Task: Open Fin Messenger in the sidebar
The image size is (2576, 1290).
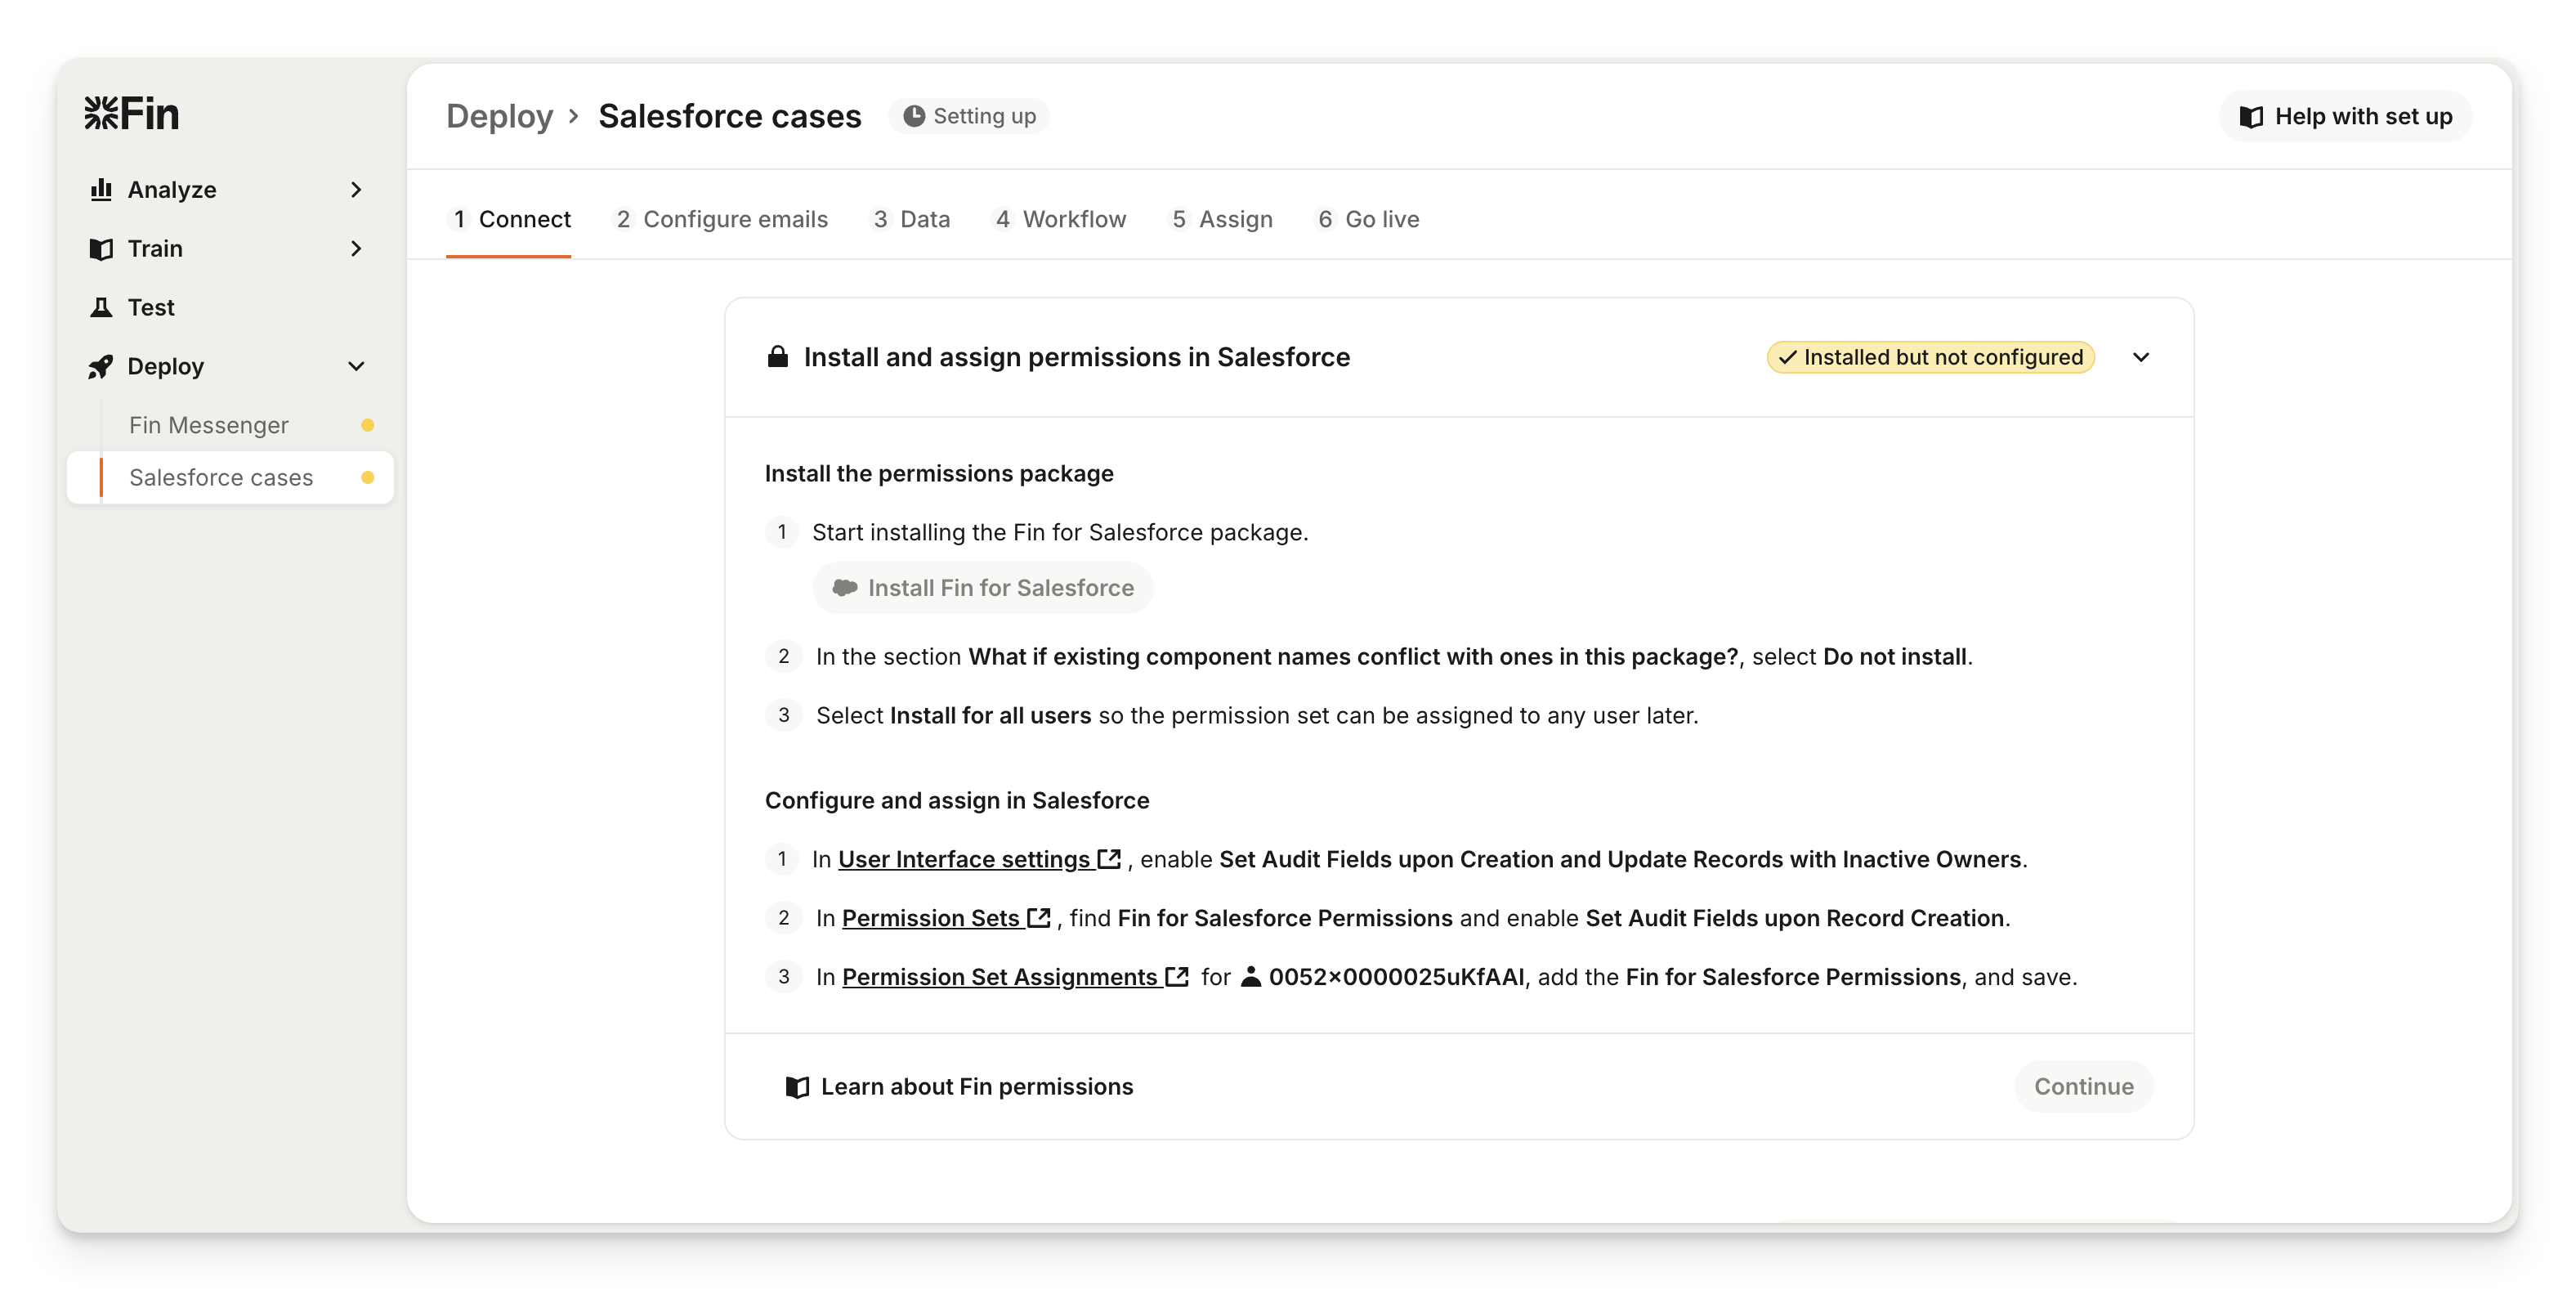Action: click(208, 425)
